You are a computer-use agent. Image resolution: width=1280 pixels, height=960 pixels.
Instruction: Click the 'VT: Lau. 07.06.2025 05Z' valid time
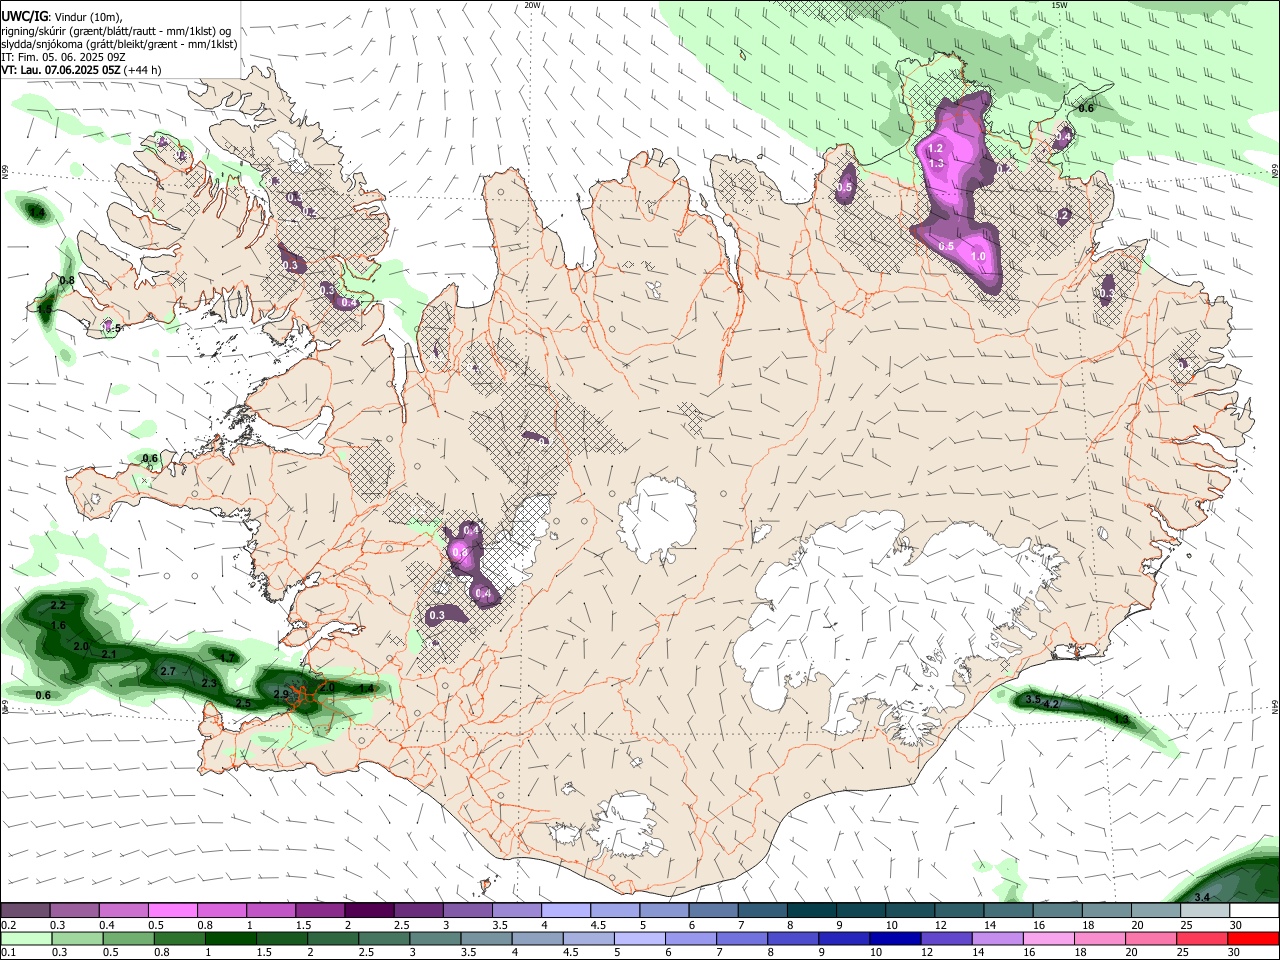(61, 70)
